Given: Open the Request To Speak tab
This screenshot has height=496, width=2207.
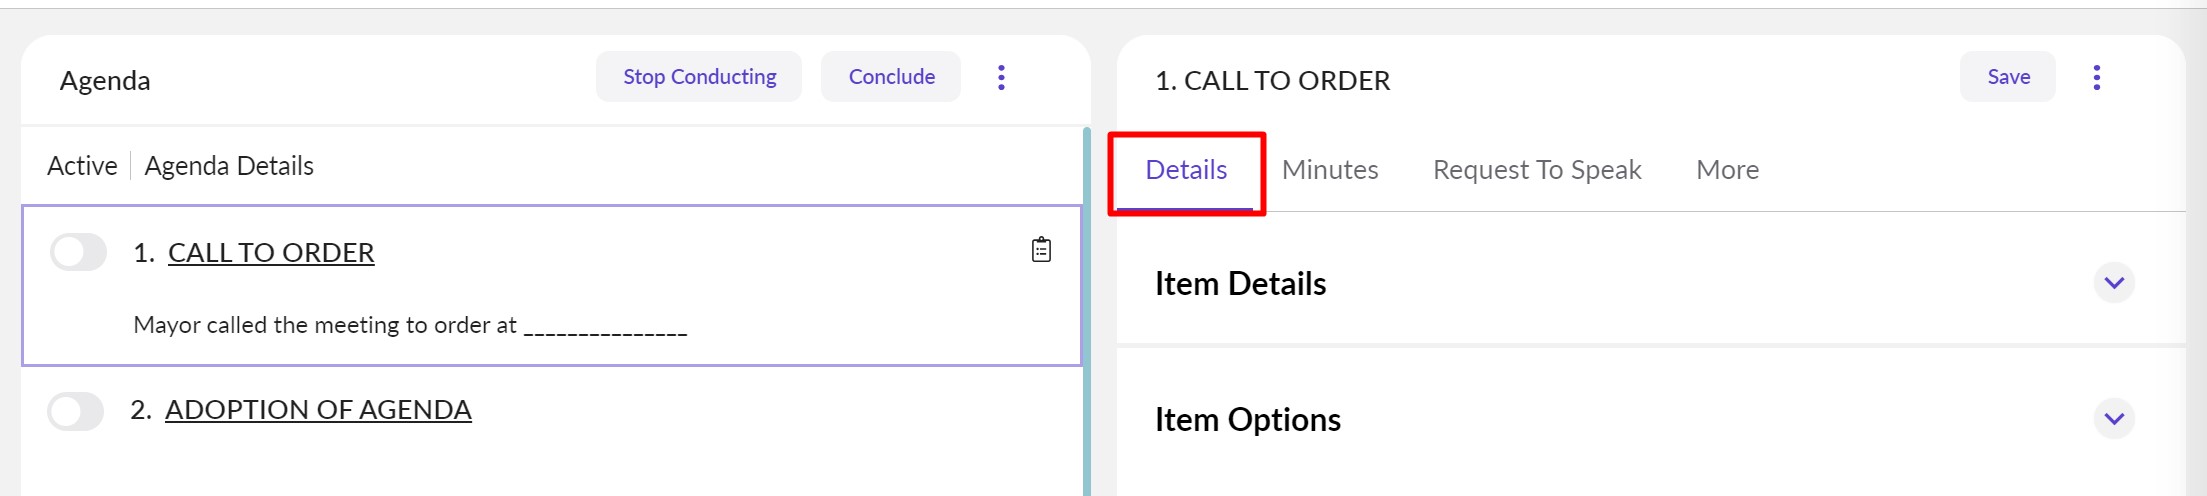Looking at the screenshot, I should coord(1537,170).
